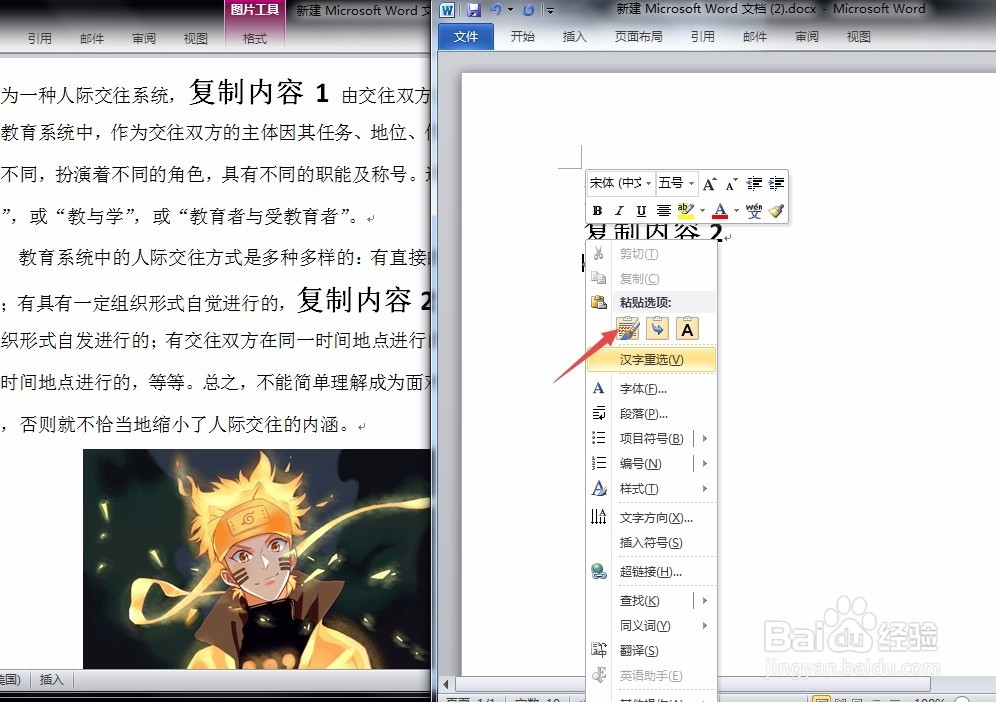The image size is (996, 702).
Task: Redo using the quick access toolbar
Action: [528, 10]
